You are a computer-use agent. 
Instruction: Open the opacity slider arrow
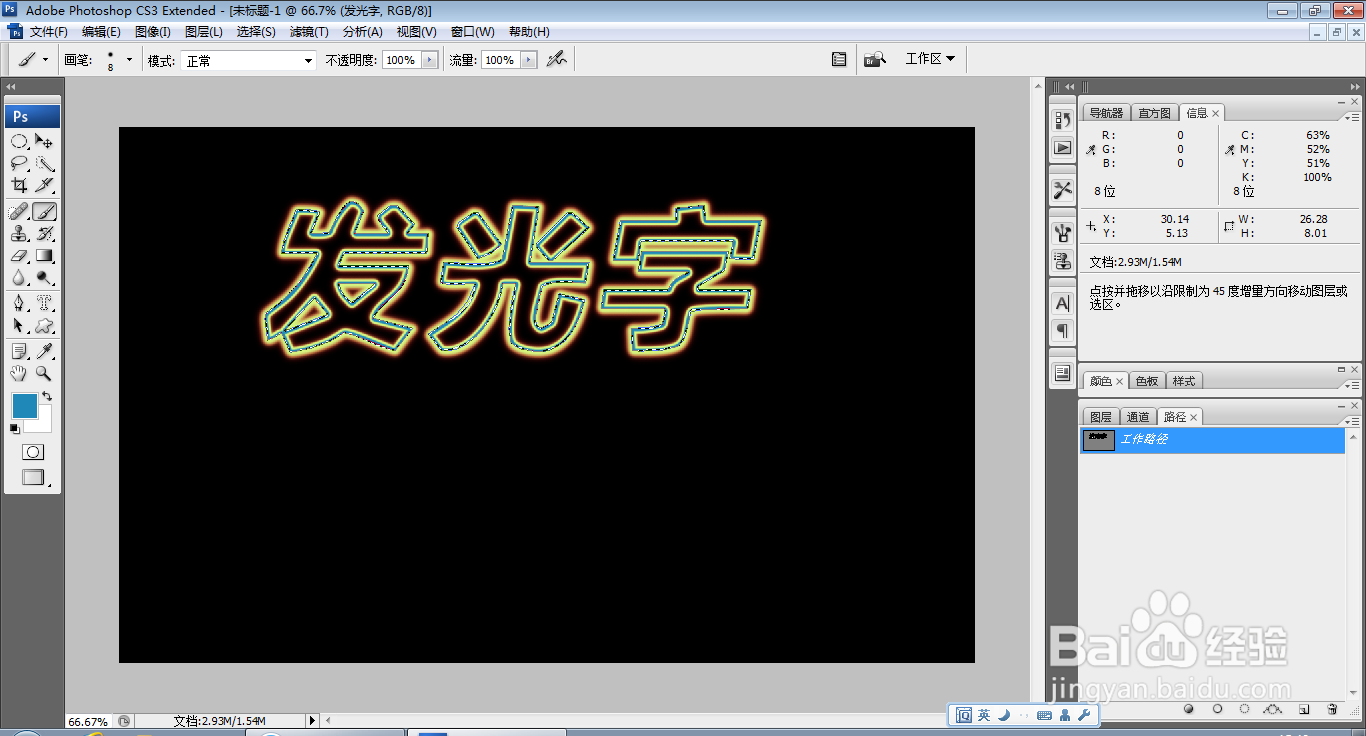430,60
